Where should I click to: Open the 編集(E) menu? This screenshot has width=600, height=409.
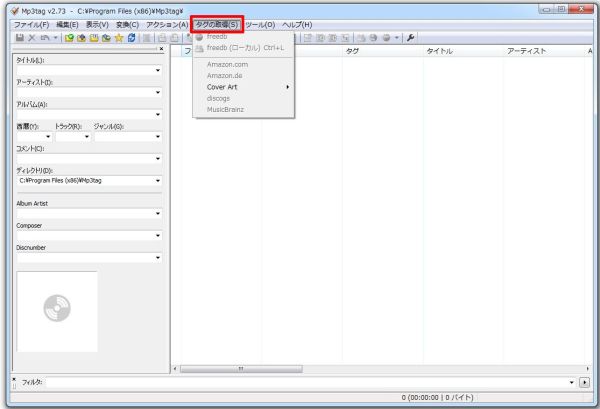coord(67,25)
